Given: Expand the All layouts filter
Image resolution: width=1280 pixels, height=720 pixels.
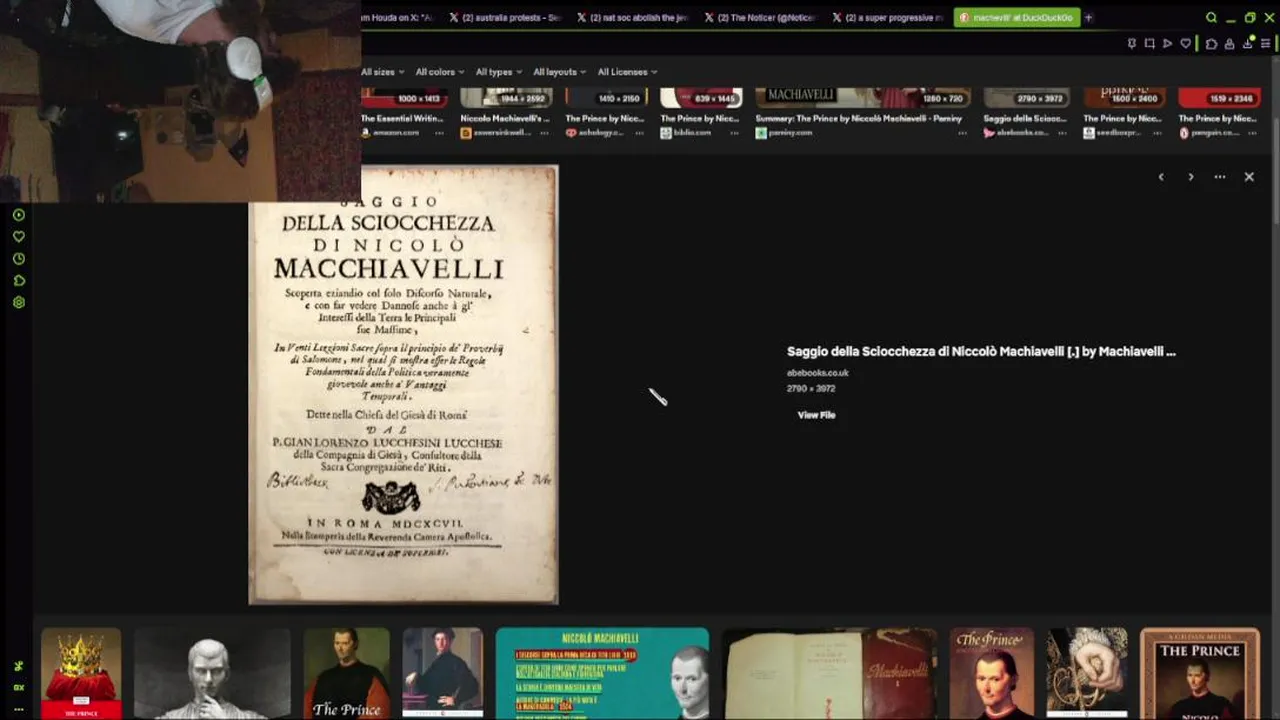Looking at the screenshot, I should pos(559,72).
